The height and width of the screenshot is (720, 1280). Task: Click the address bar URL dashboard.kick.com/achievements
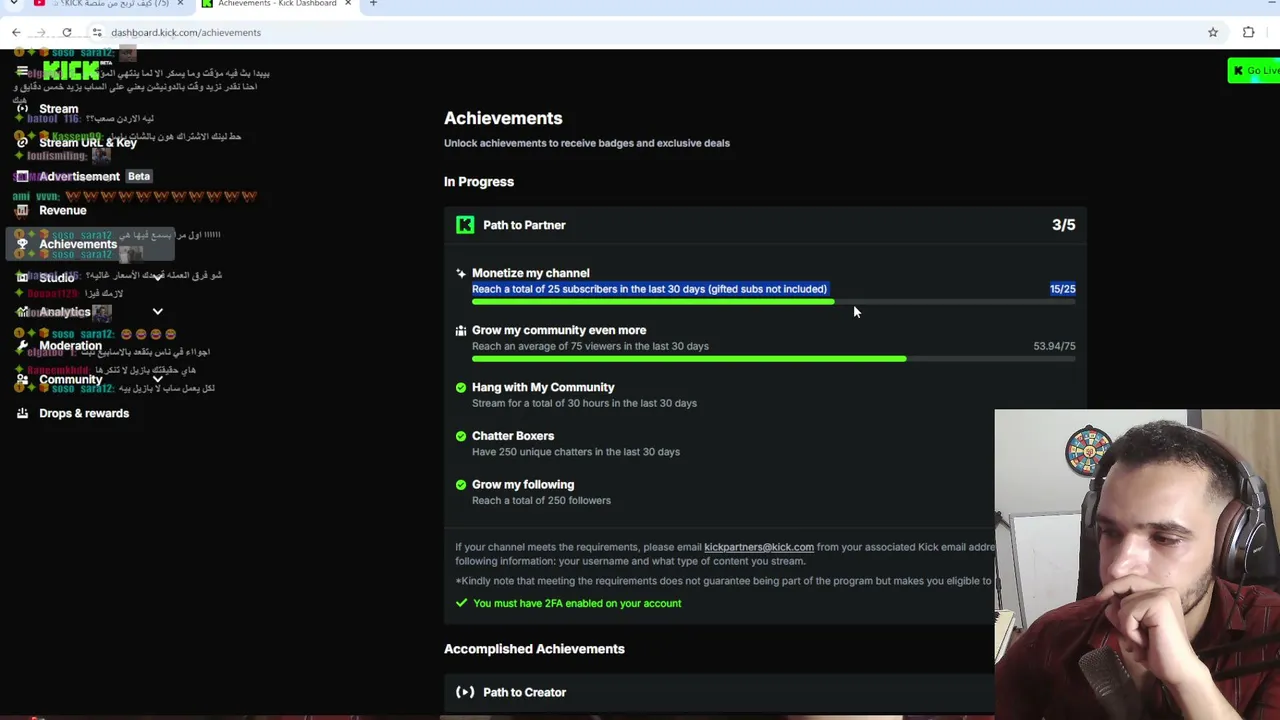pyautogui.click(x=186, y=32)
